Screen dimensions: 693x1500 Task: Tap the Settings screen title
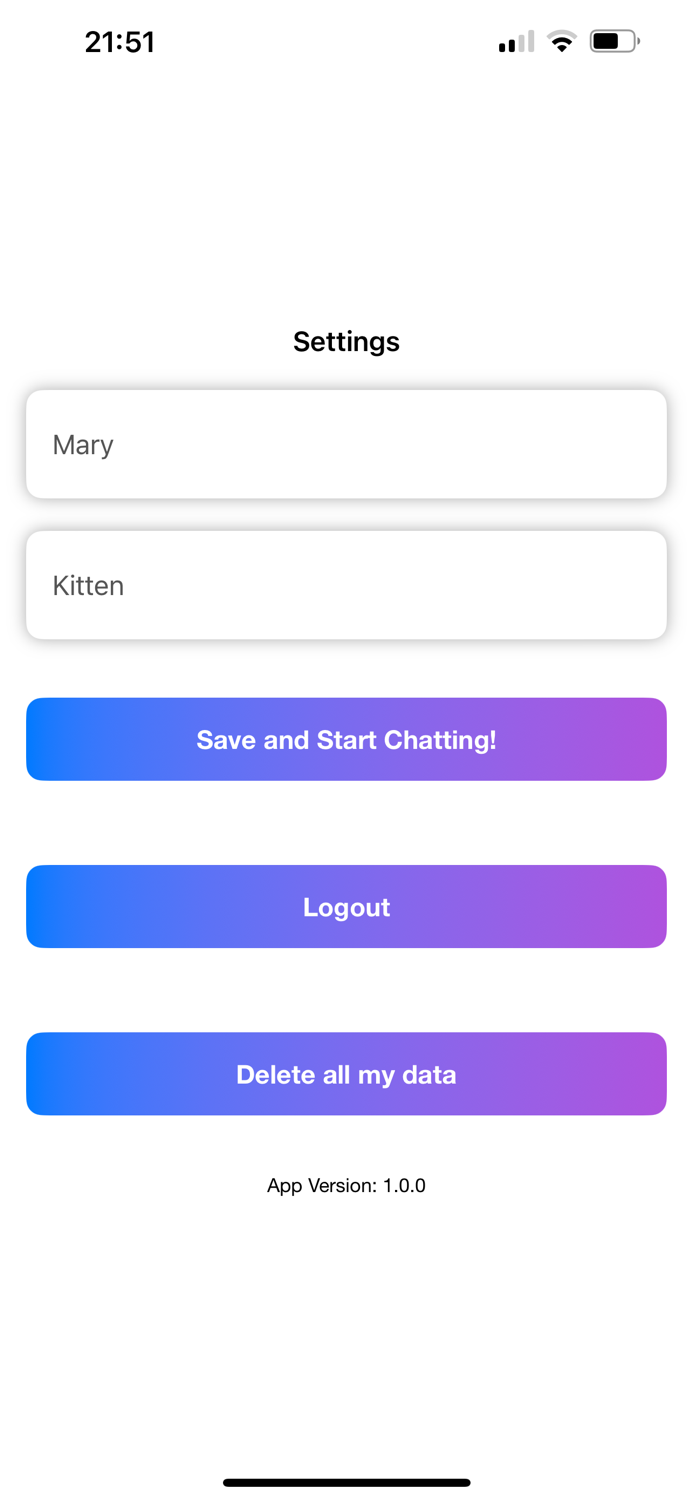click(x=346, y=341)
